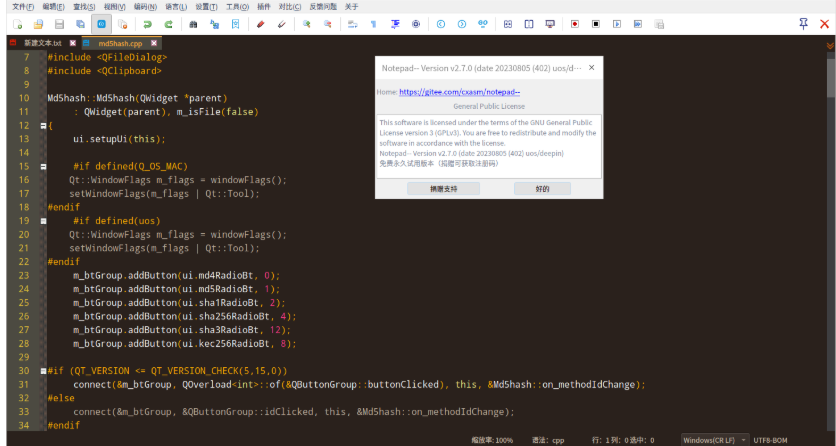Open the Replace tool icon

214,24
